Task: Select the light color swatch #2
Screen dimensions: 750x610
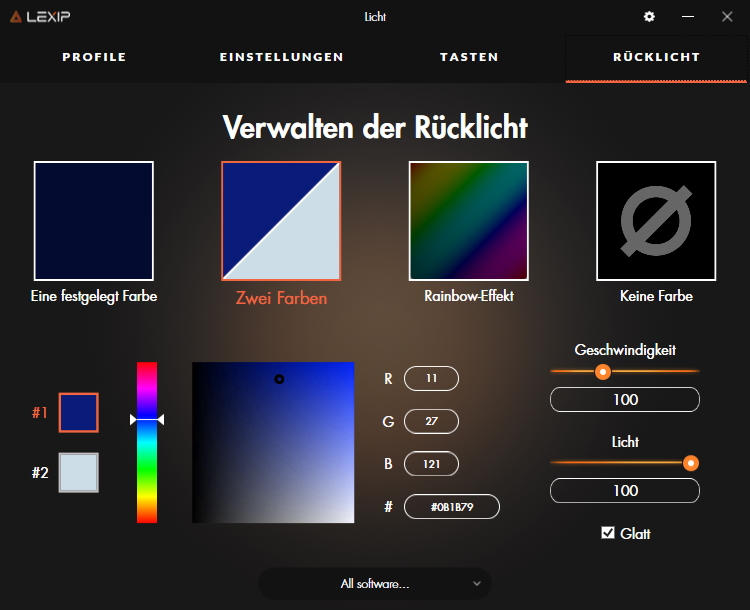Action: pos(79,472)
